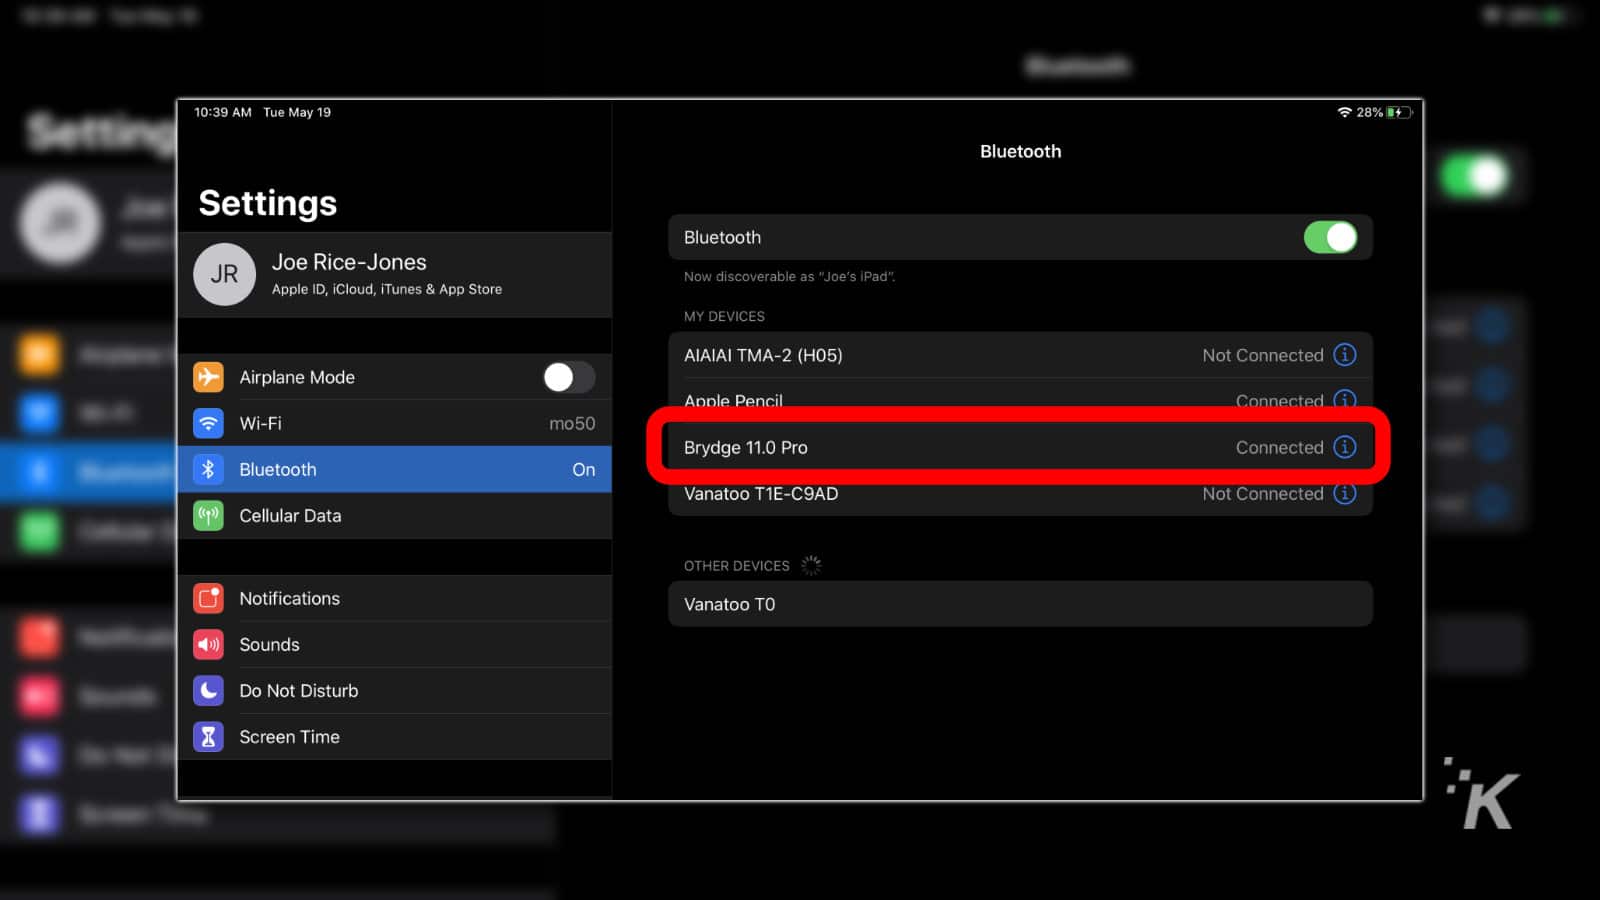Open info for Vanatoo T1E-C9AD
This screenshot has height=900, width=1600.
click(x=1345, y=493)
